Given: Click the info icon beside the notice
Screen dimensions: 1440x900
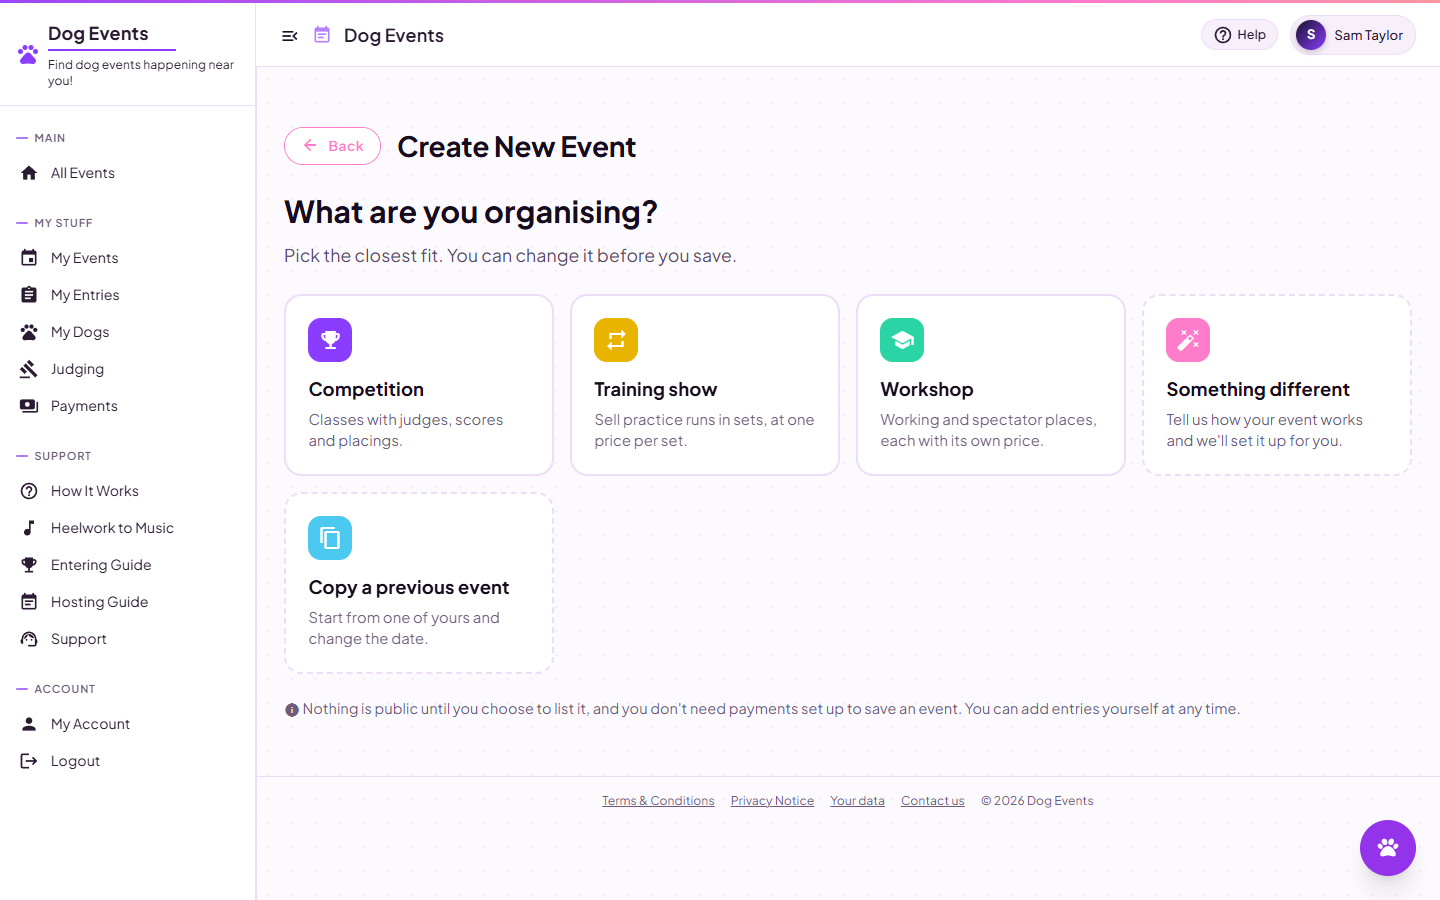Looking at the screenshot, I should pos(292,710).
